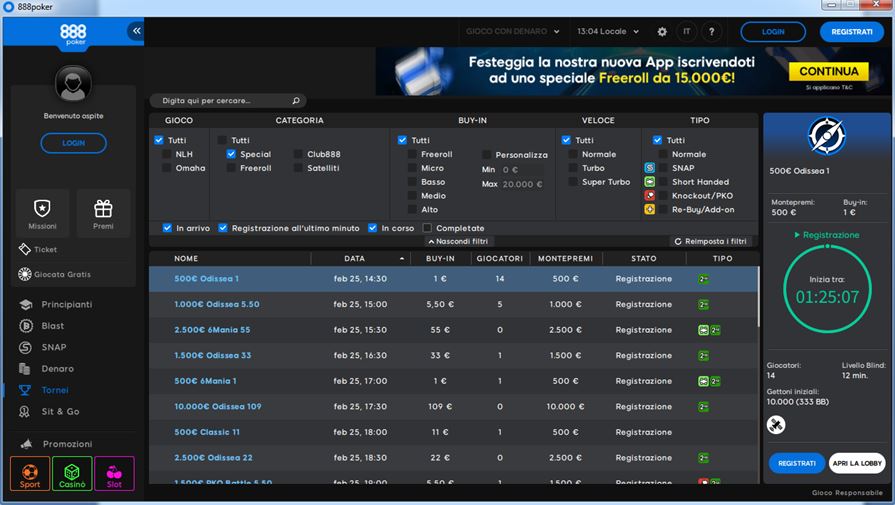Open Sit & Go in the sidebar
Image resolution: width=895 pixels, height=505 pixels.
coord(60,411)
